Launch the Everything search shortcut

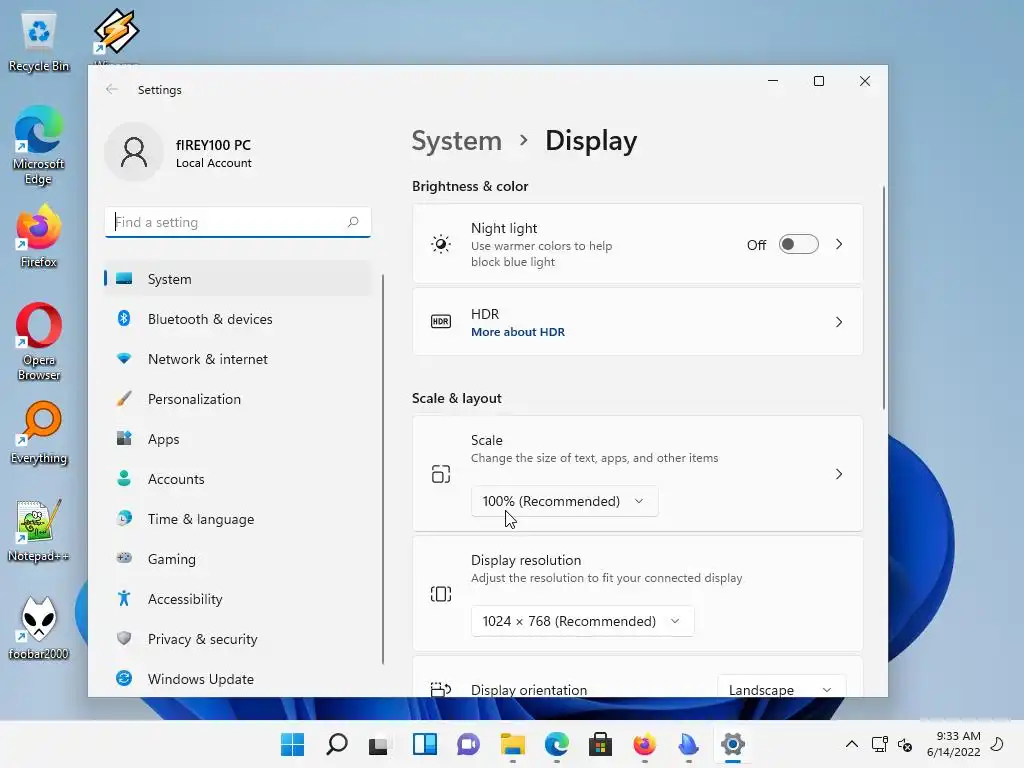click(39, 433)
